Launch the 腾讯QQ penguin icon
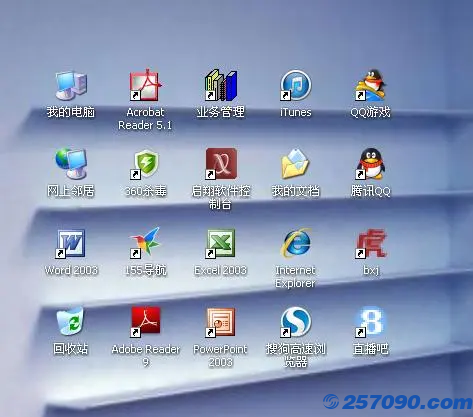Screen dimensions: 473x417 tap(370, 164)
